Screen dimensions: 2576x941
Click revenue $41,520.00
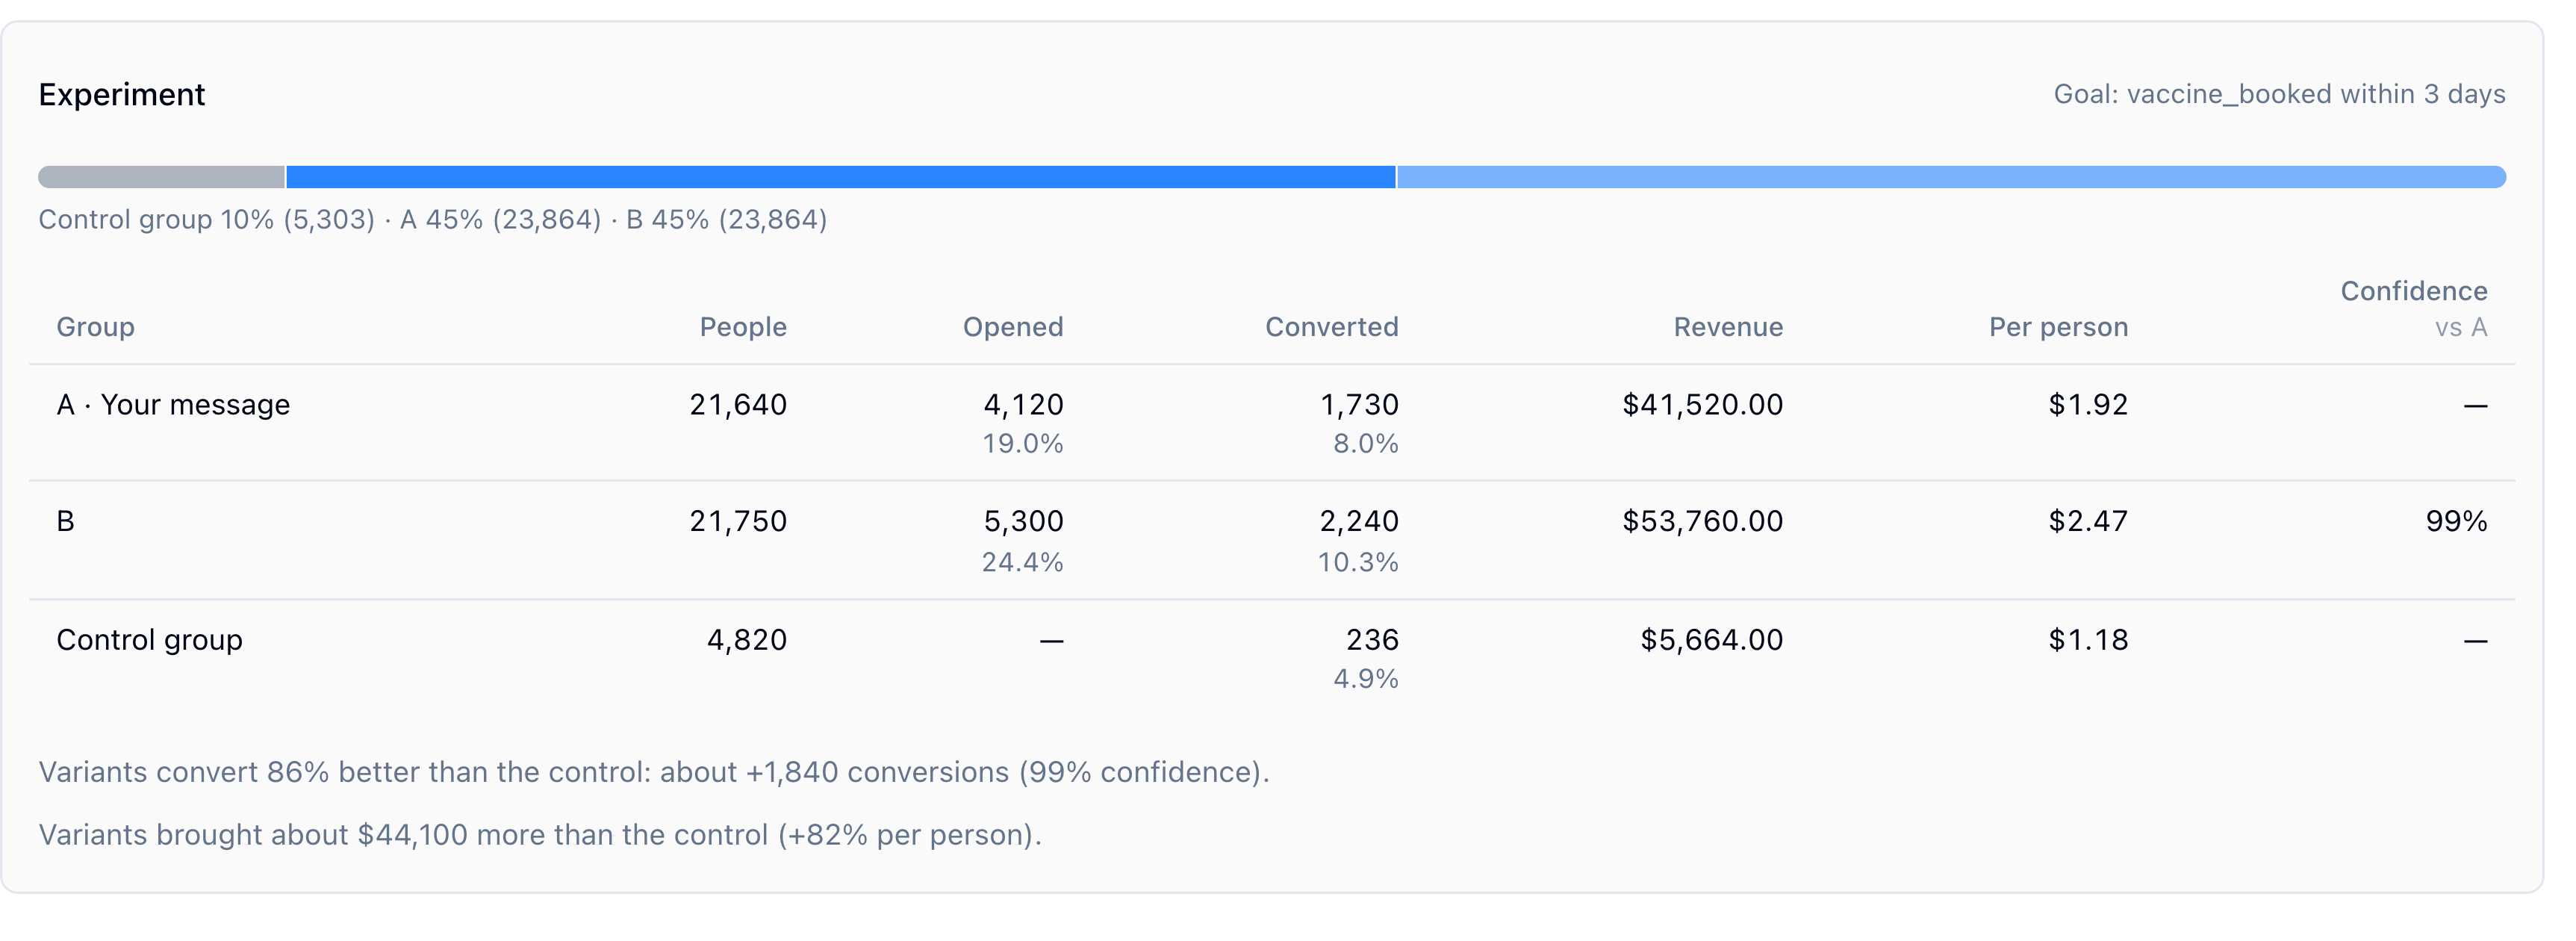[1702, 405]
